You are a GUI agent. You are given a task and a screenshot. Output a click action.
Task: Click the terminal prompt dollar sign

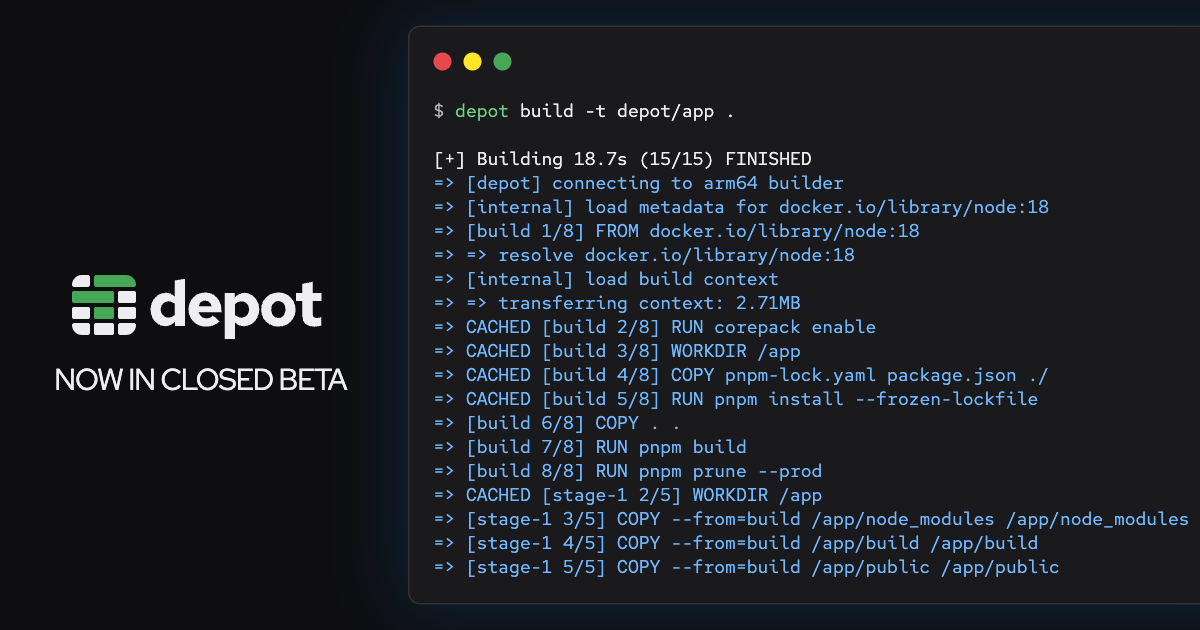coord(437,111)
